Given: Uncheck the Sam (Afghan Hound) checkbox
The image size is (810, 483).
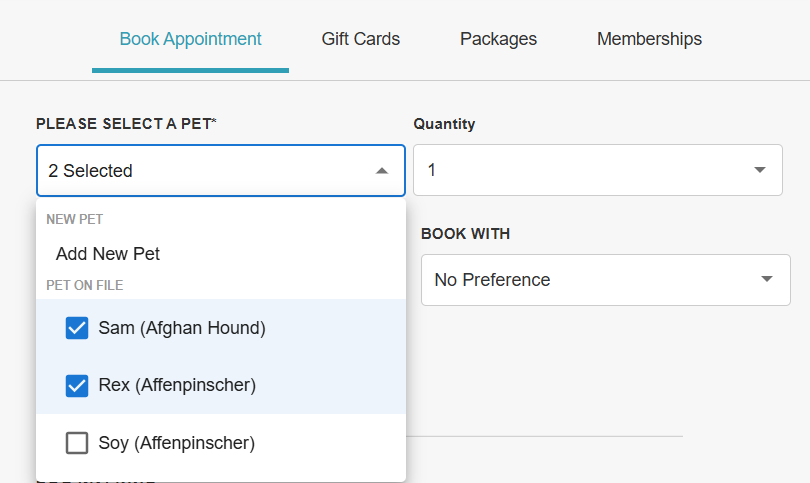Looking at the screenshot, I should tap(77, 328).
